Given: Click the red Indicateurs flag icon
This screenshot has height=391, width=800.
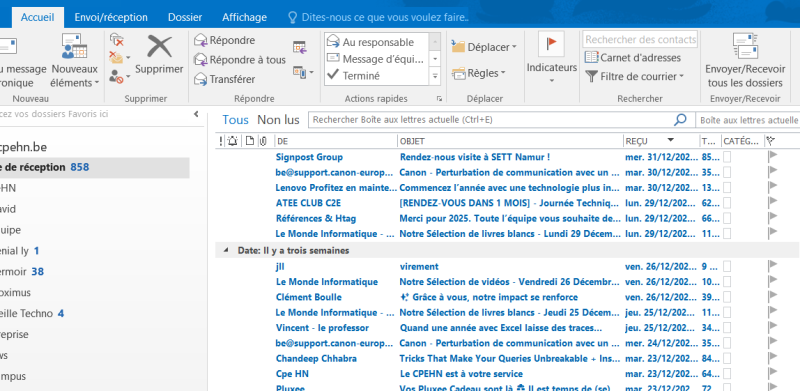Looking at the screenshot, I should (x=552, y=44).
